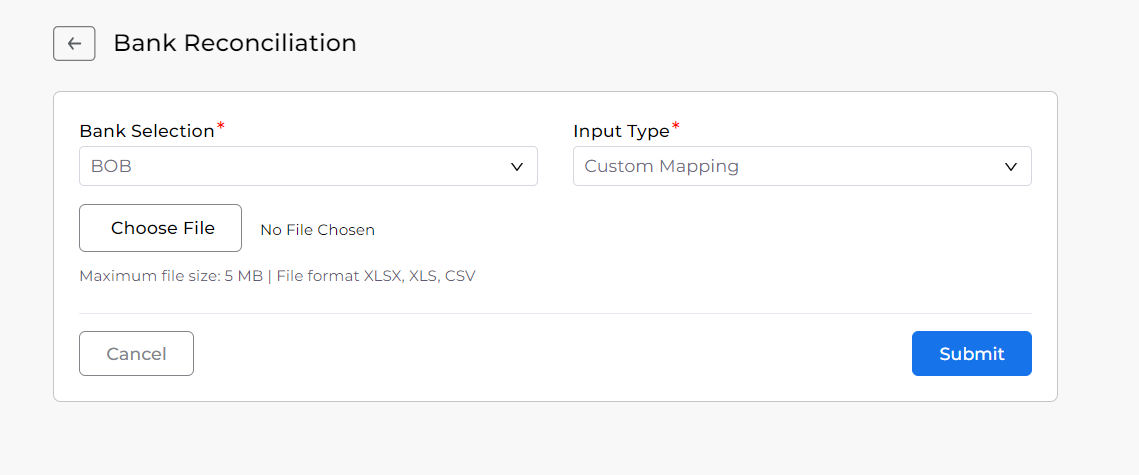Screen dimensions: 1139x475
Task: Submit the bank reconciliation form
Action: (x=971, y=354)
